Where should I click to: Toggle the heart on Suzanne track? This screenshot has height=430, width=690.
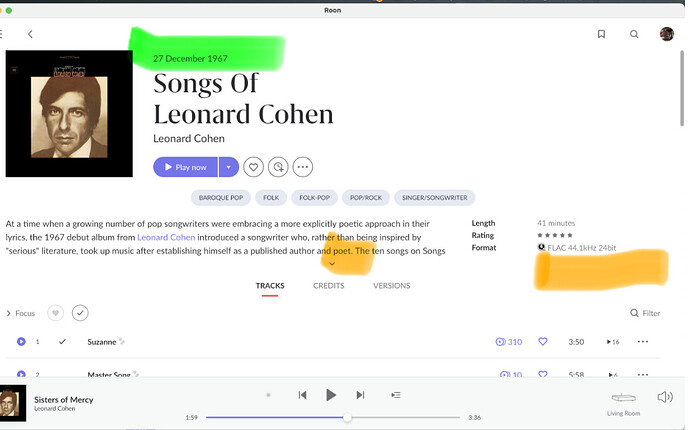click(543, 342)
